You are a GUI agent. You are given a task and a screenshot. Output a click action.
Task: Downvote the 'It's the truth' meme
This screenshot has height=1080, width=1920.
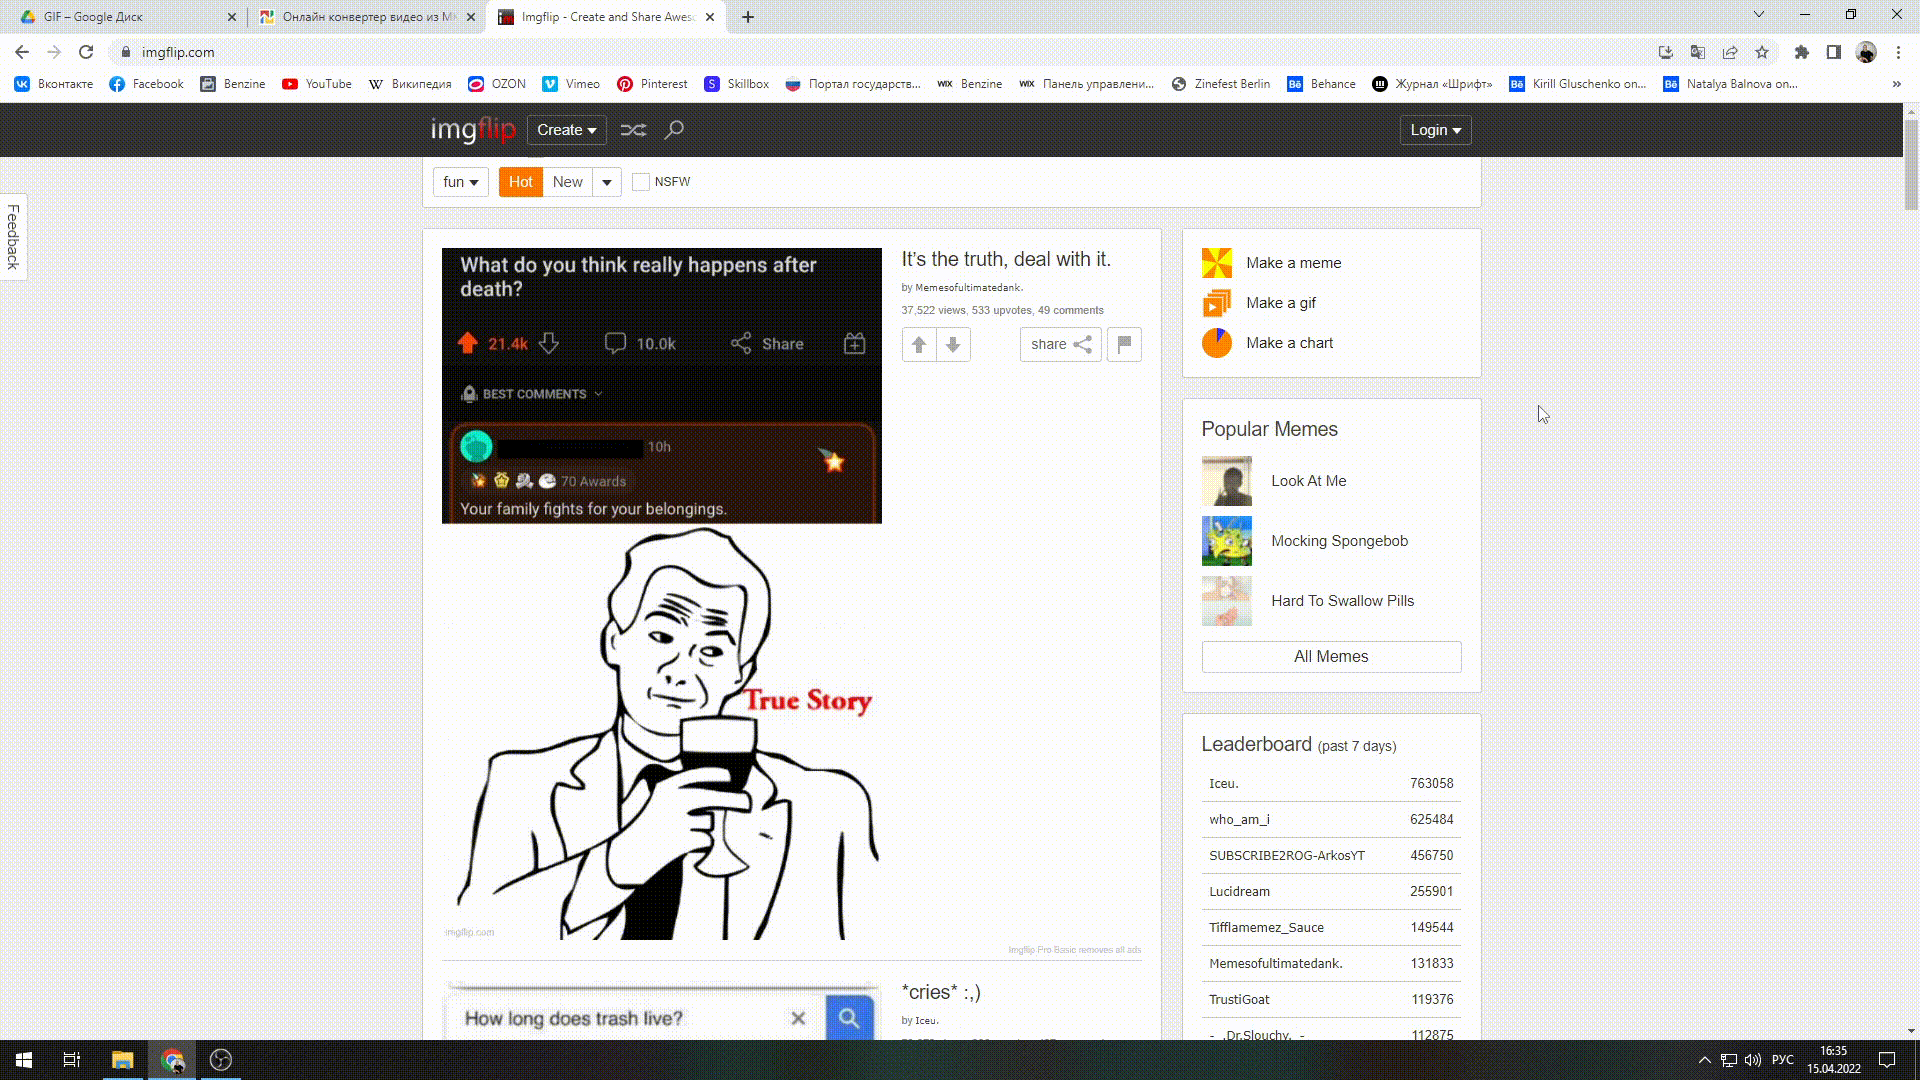[x=953, y=344]
